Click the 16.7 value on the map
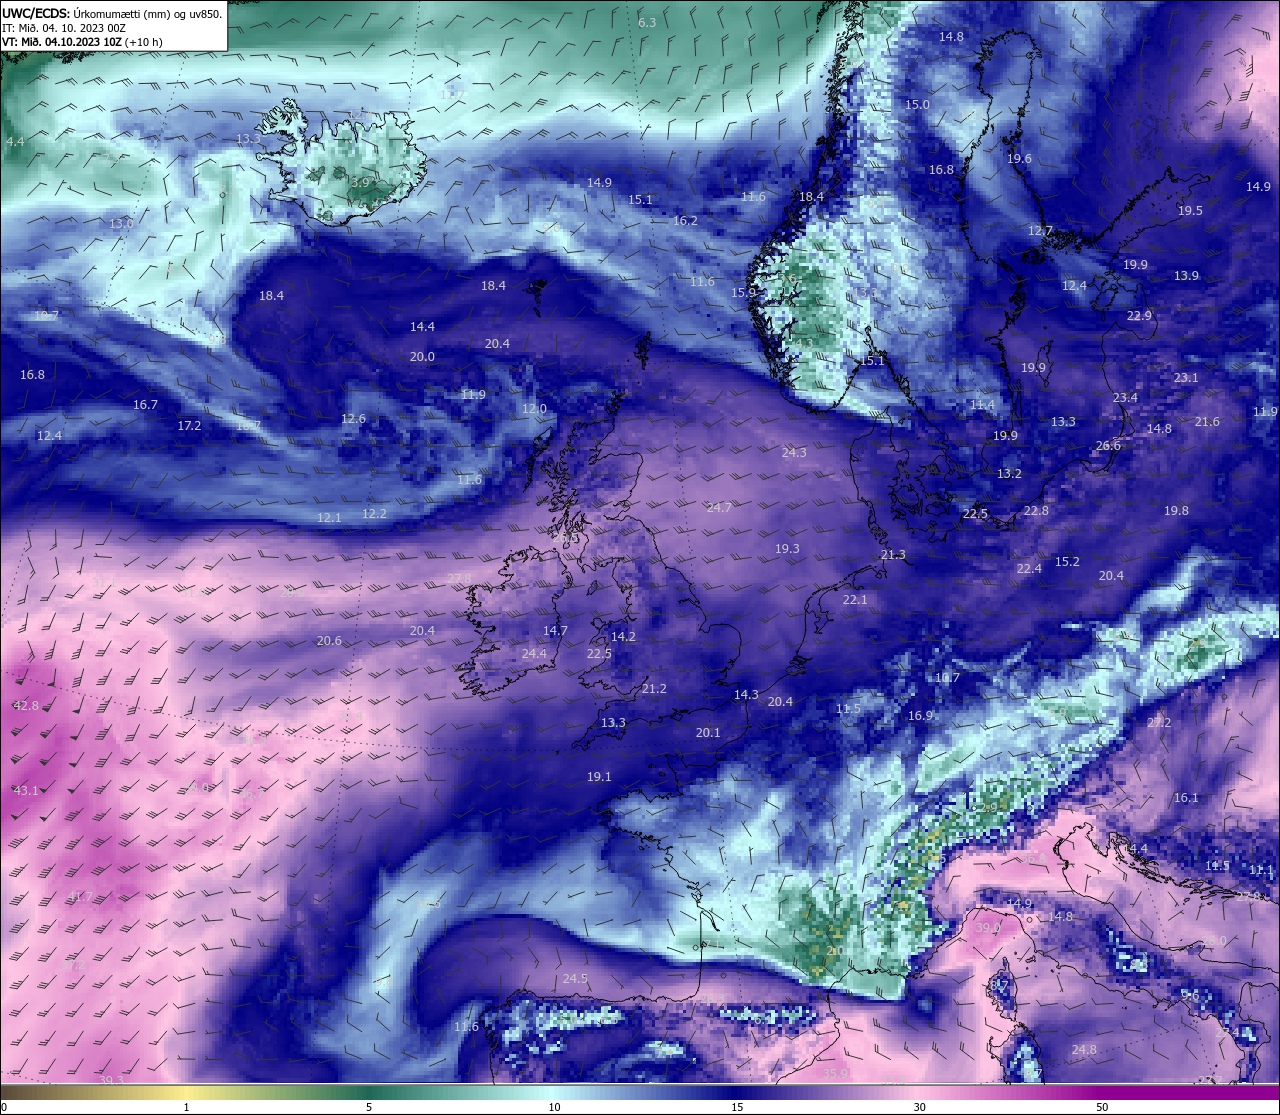 (145, 404)
